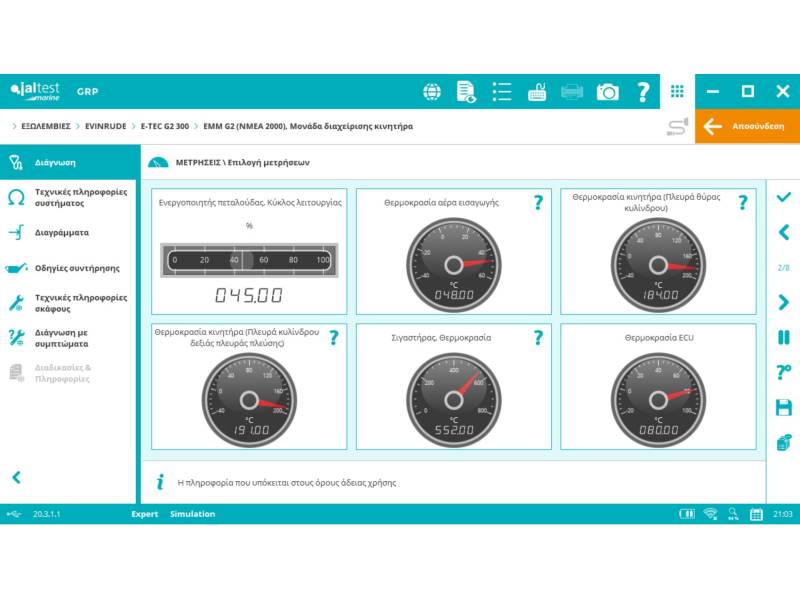This screenshot has width=800, height=600.
Task: Click the save floppy disk icon
Action: 783,408
